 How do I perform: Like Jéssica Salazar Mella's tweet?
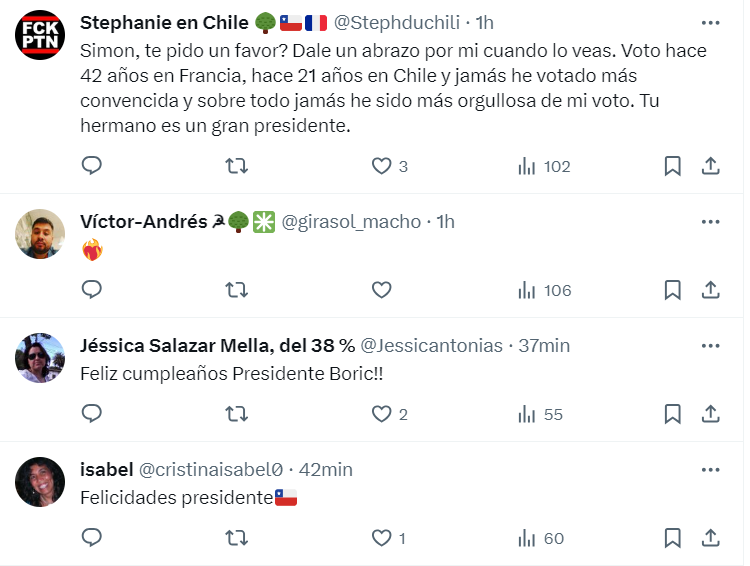click(382, 414)
